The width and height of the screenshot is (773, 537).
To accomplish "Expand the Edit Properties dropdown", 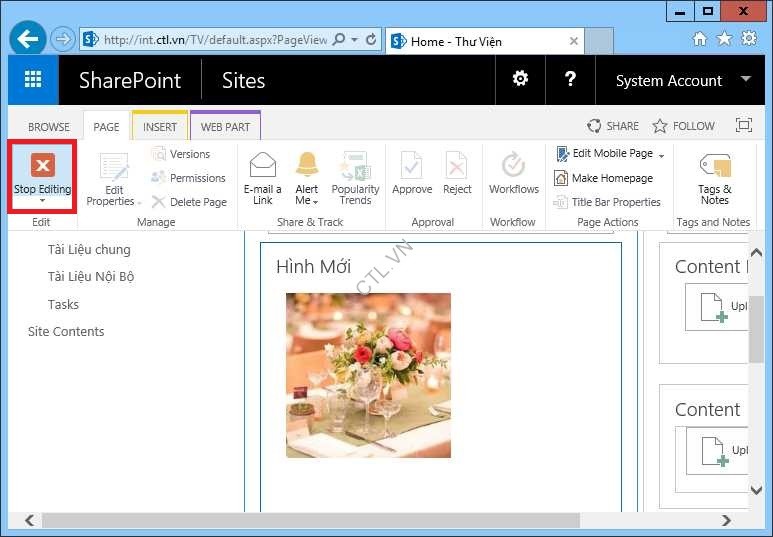I will [x=139, y=202].
